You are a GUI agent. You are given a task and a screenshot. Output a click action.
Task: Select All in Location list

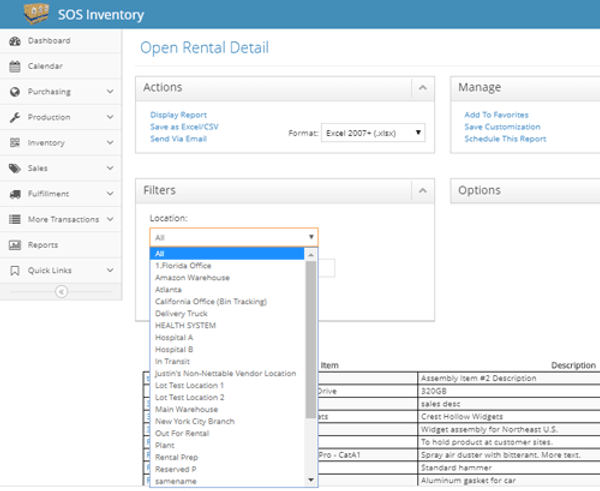pyautogui.click(x=227, y=253)
